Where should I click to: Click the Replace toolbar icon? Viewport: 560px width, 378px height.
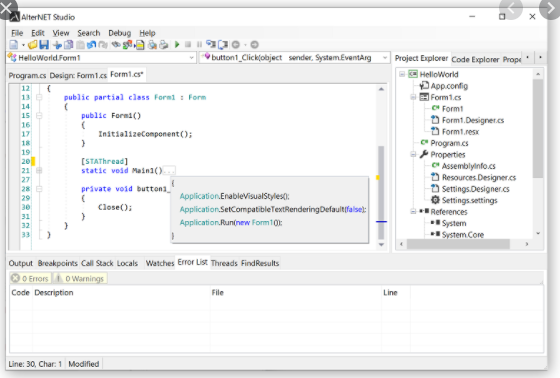point(128,45)
